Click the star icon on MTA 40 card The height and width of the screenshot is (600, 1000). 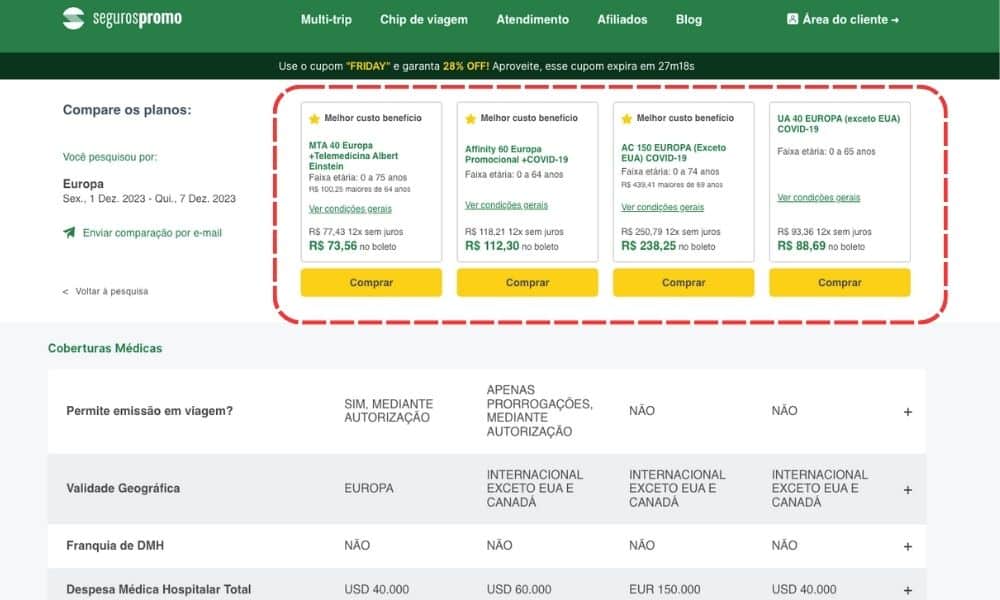pyautogui.click(x=314, y=119)
